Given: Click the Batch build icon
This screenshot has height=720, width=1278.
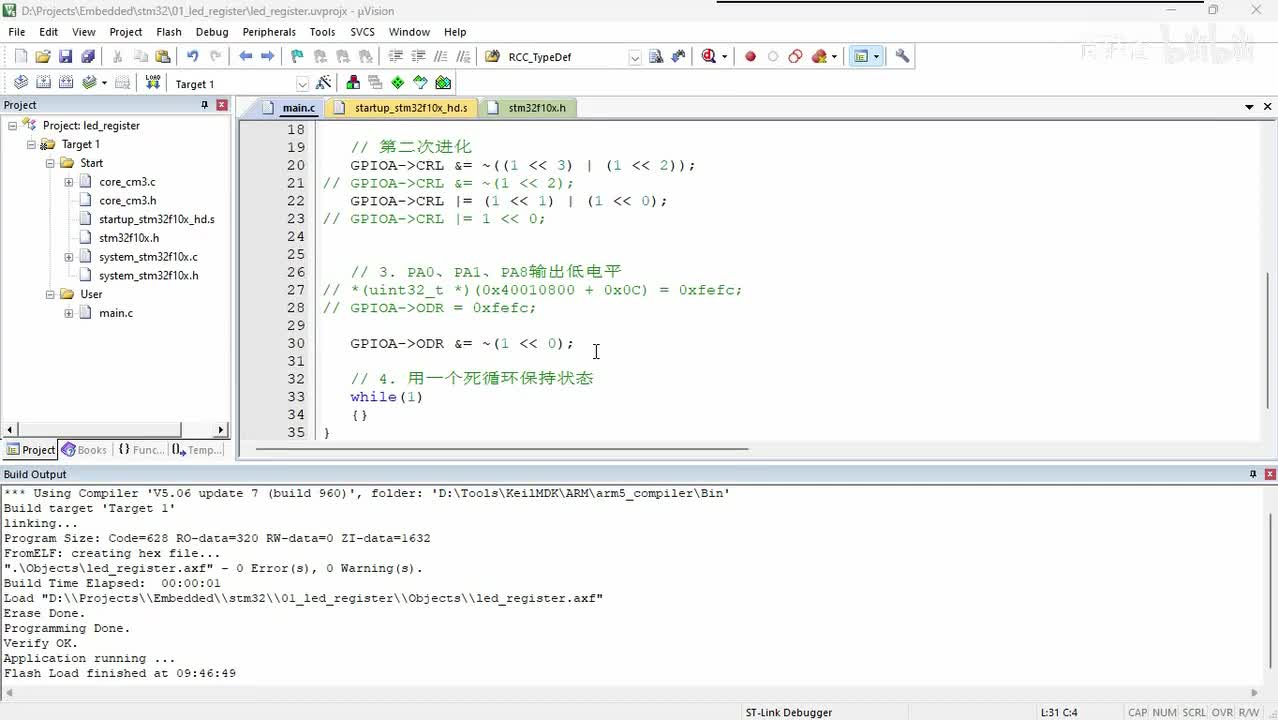Looking at the screenshot, I should pyautogui.click(x=89, y=83).
